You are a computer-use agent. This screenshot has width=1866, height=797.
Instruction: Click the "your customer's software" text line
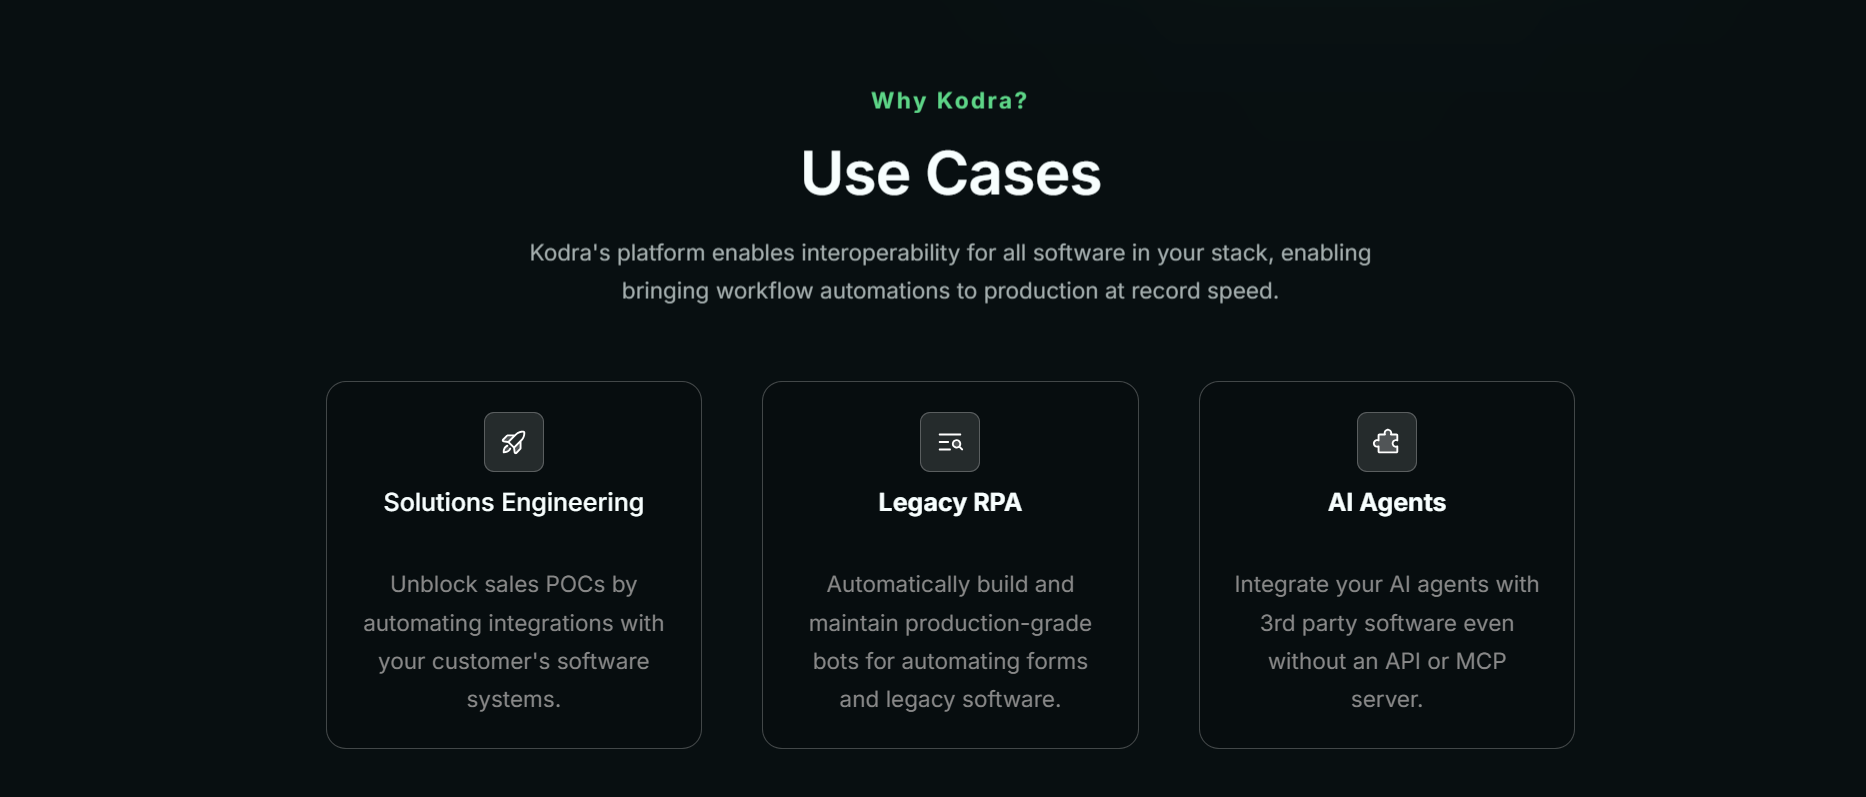point(514,661)
